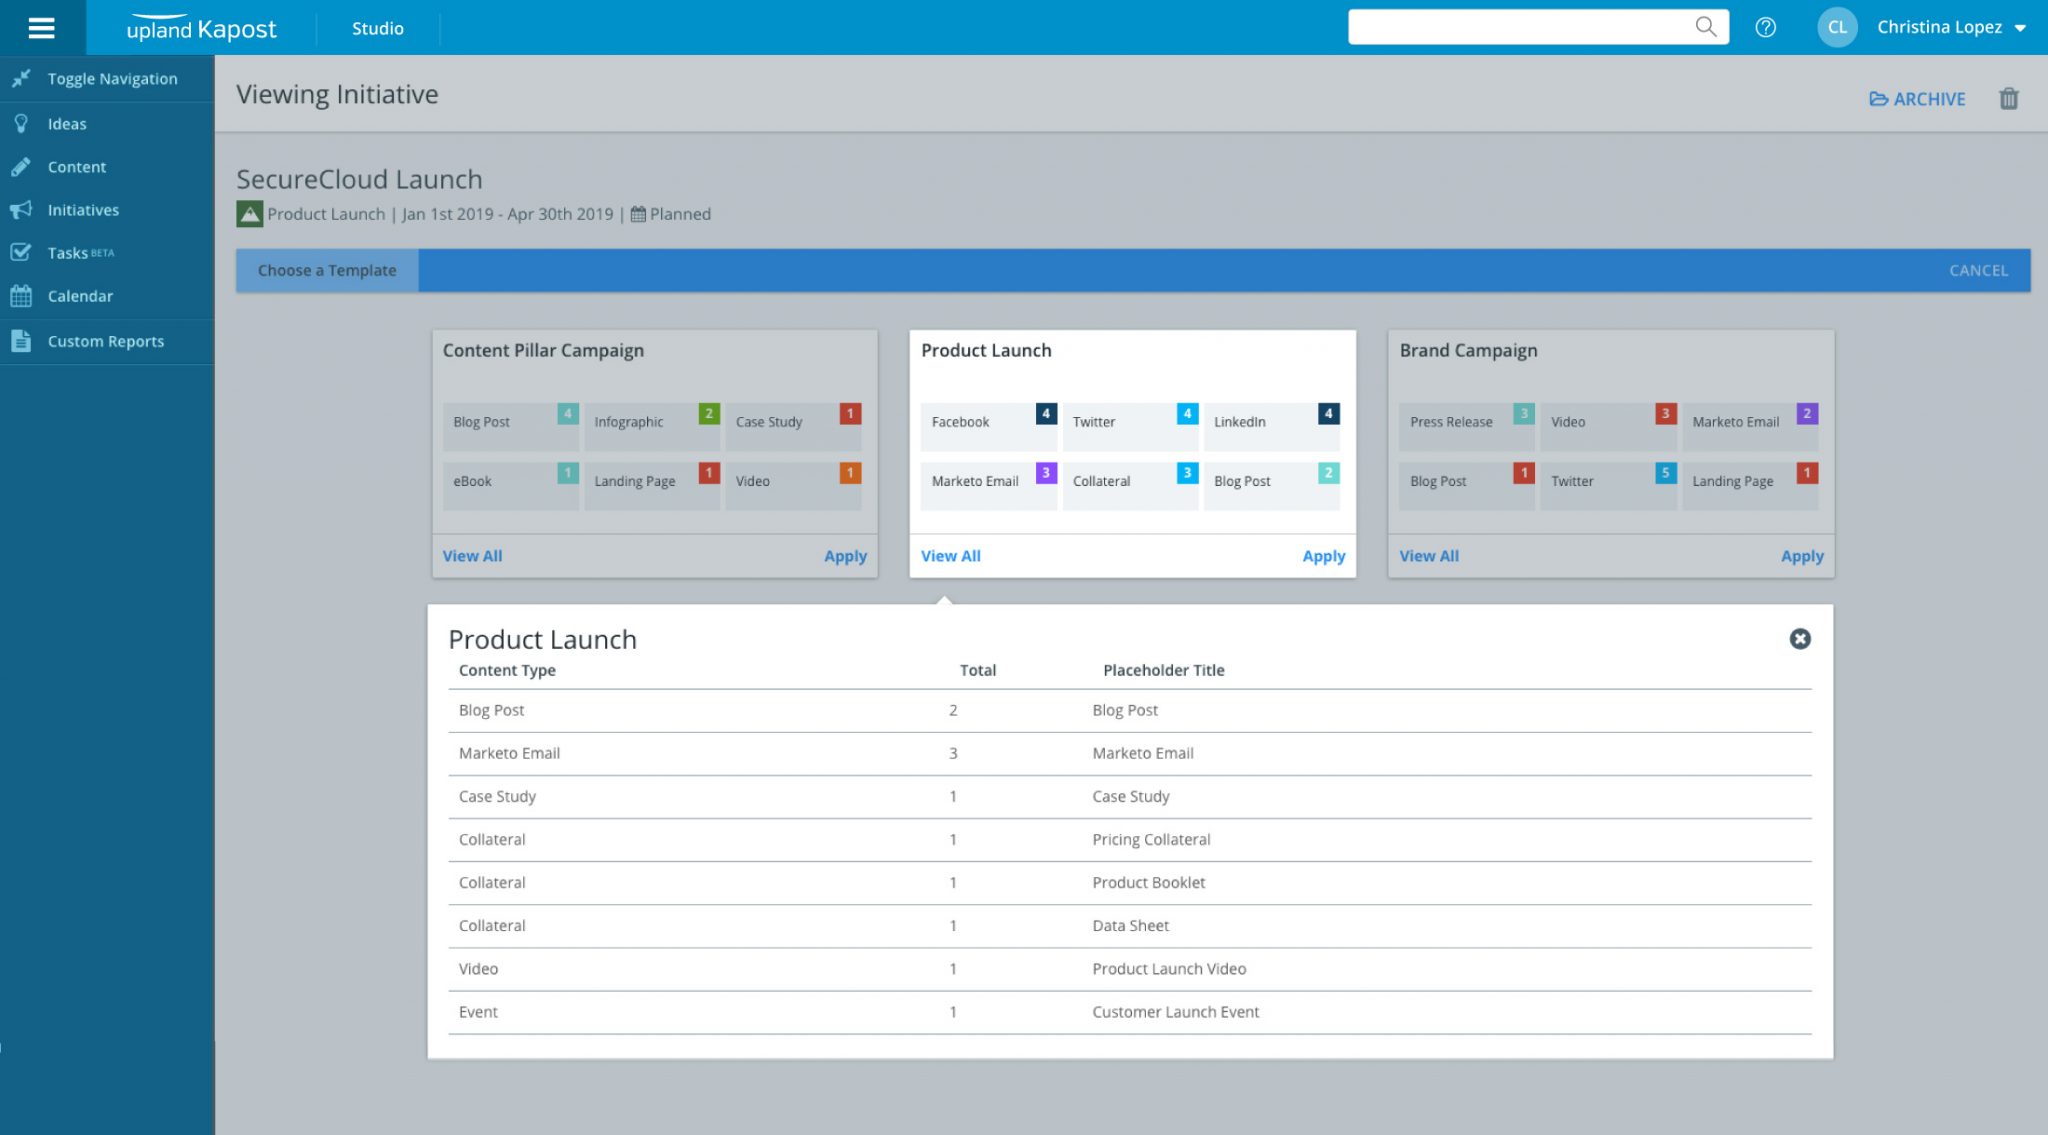
Task: Click the CL user avatar
Action: coord(1837,28)
